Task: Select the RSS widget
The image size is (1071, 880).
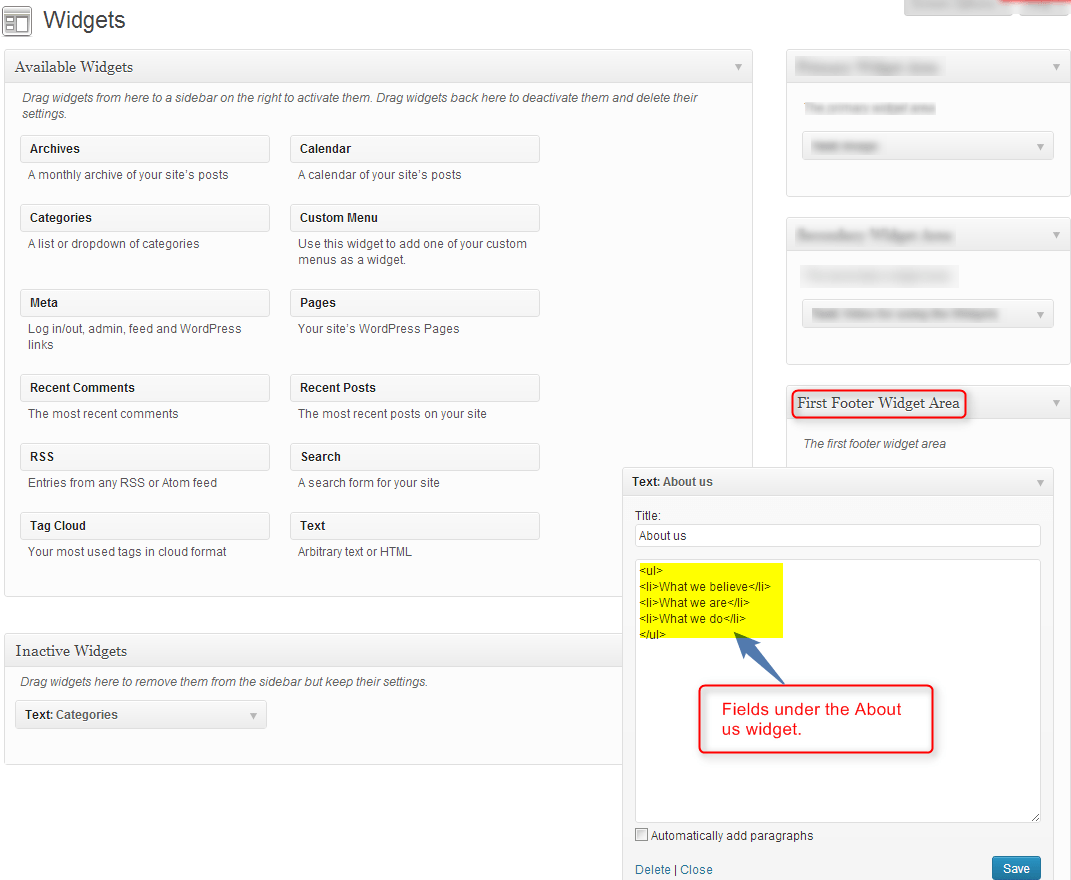Action: (145, 457)
